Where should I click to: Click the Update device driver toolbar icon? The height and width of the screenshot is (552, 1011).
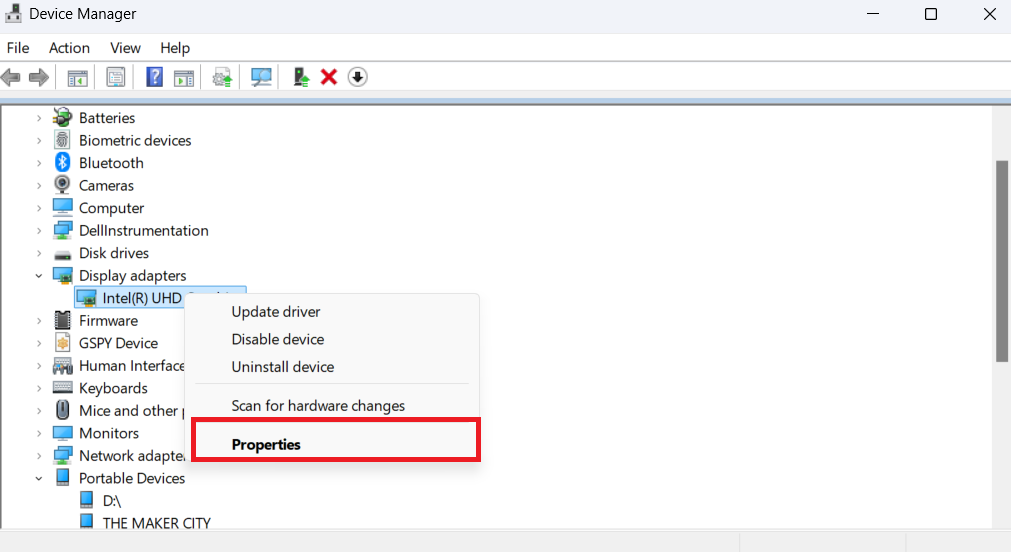pyautogui.click(x=222, y=78)
